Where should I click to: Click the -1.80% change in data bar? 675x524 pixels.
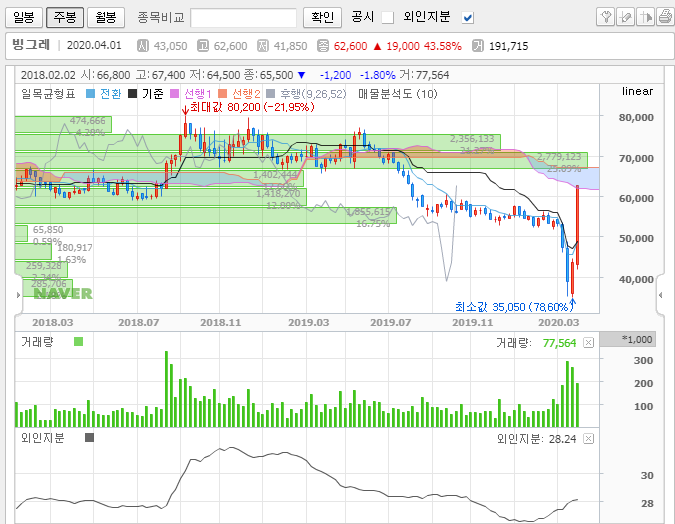[378, 75]
